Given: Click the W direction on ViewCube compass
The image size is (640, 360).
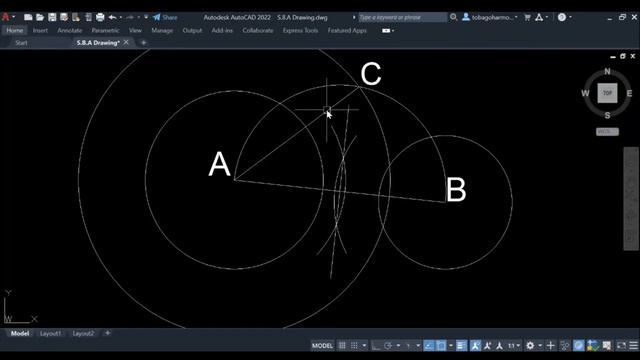Looking at the screenshot, I should (x=585, y=93).
